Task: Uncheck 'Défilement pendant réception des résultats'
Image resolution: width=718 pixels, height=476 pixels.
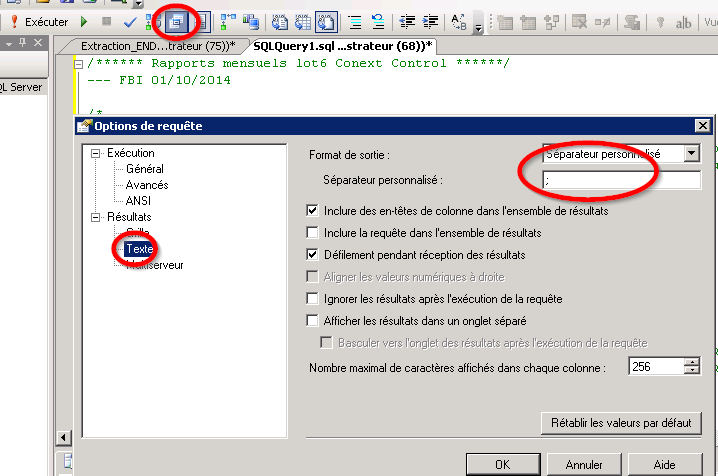Action: click(x=314, y=255)
